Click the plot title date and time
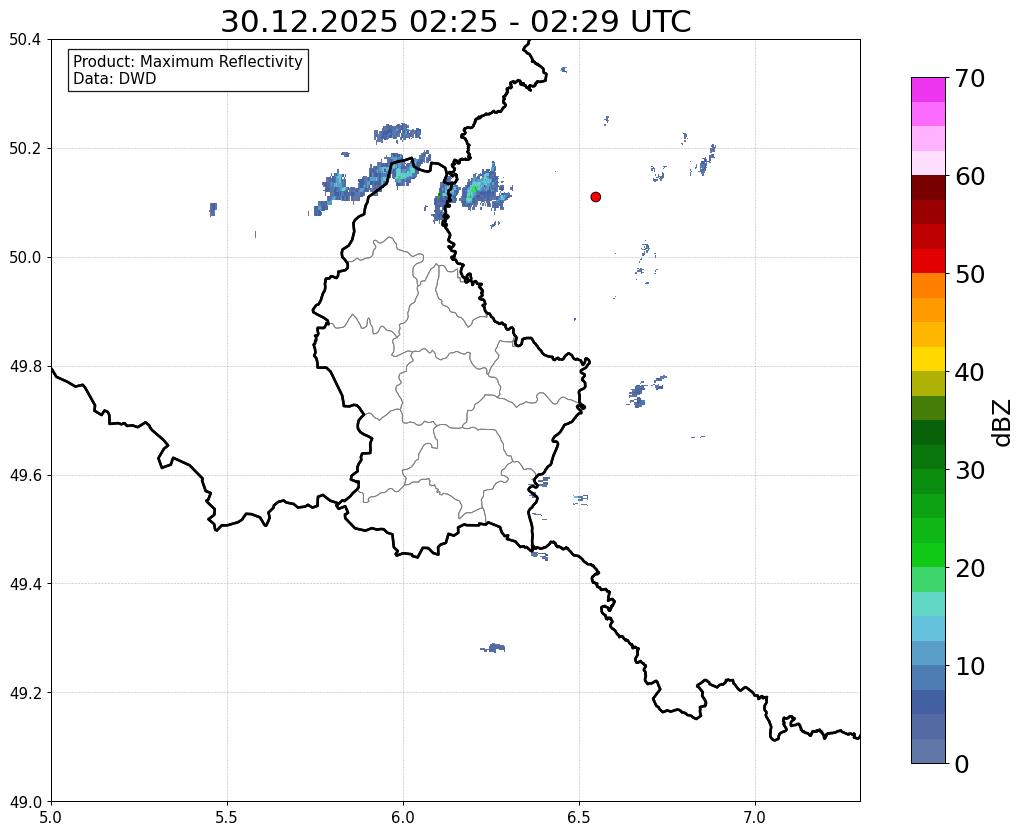Viewport: 1023px width, 834px height. [455, 22]
